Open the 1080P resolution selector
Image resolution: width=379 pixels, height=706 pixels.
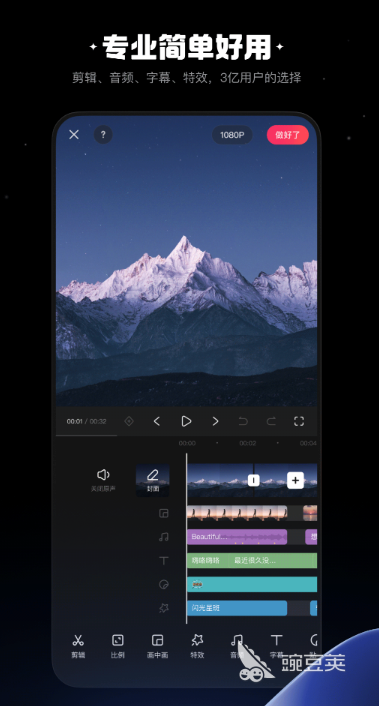click(232, 135)
